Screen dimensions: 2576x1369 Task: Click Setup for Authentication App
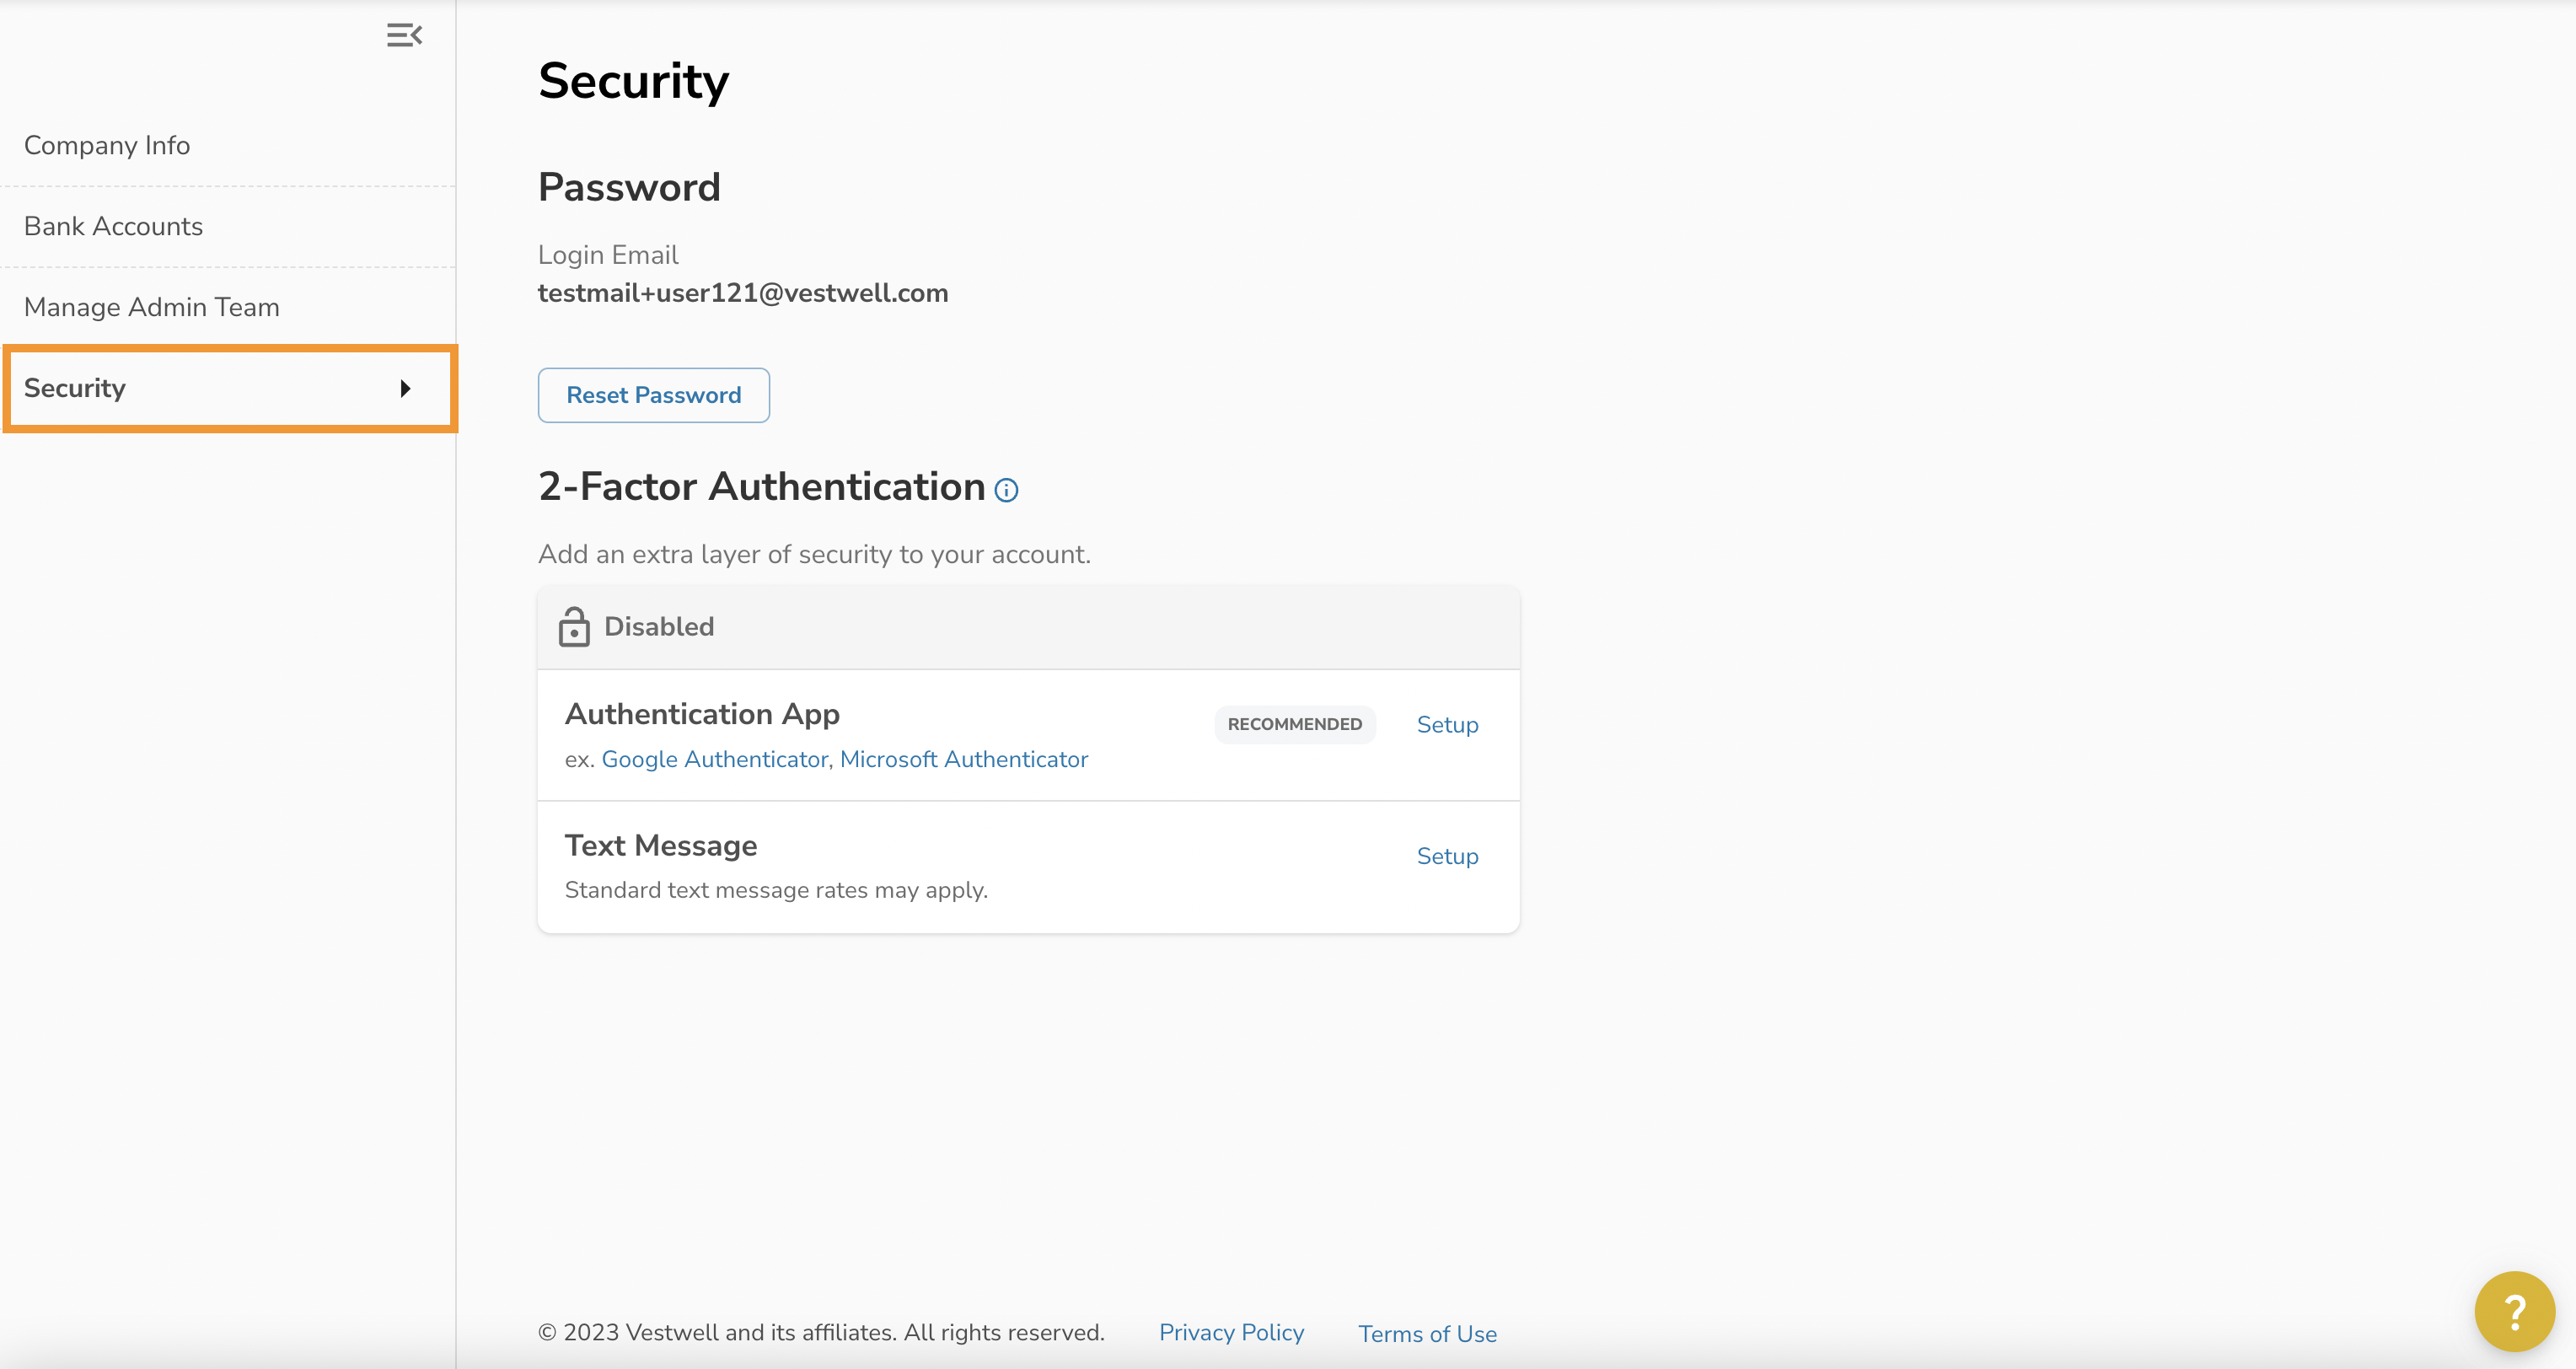pyautogui.click(x=1447, y=725)
